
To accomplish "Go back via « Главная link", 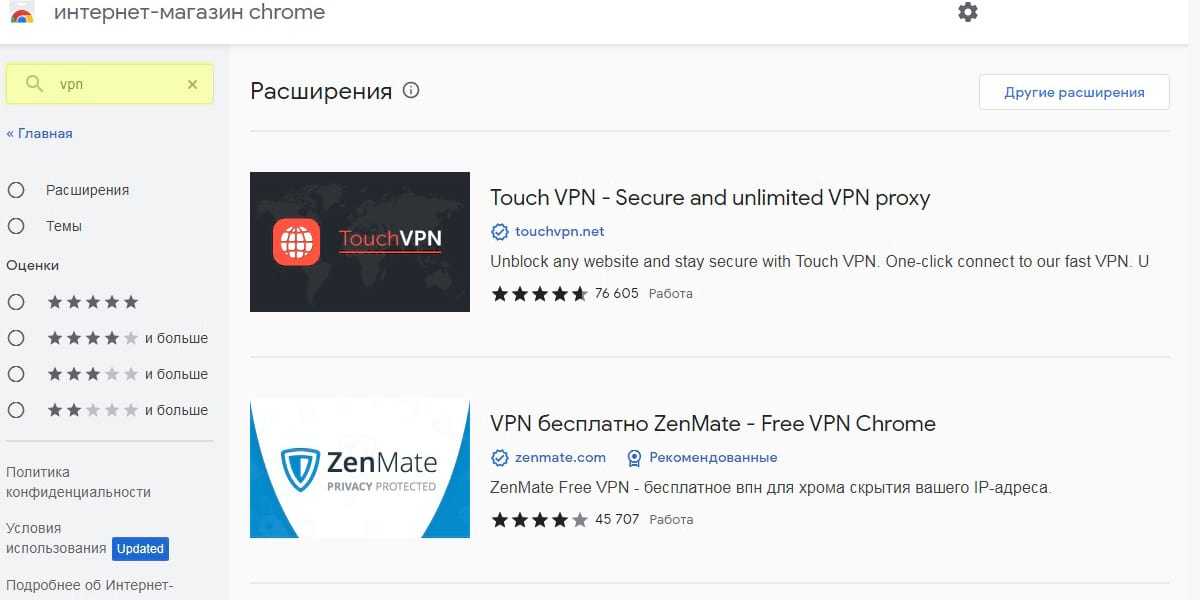I will point(40,133).
